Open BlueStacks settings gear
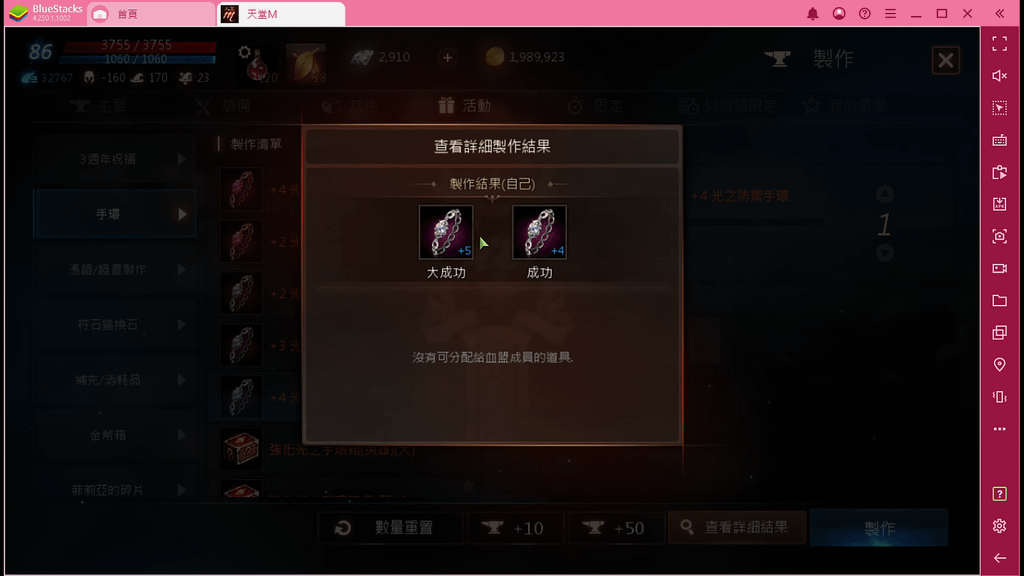Screen dimensions: 1024x576 pos(999,526)
